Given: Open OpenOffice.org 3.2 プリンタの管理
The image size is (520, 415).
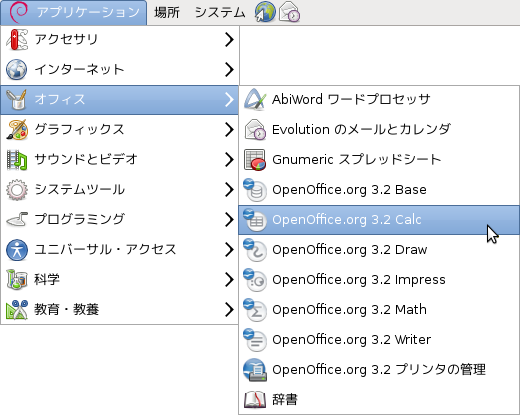Looking at the screenshot, I should (379, 369).
